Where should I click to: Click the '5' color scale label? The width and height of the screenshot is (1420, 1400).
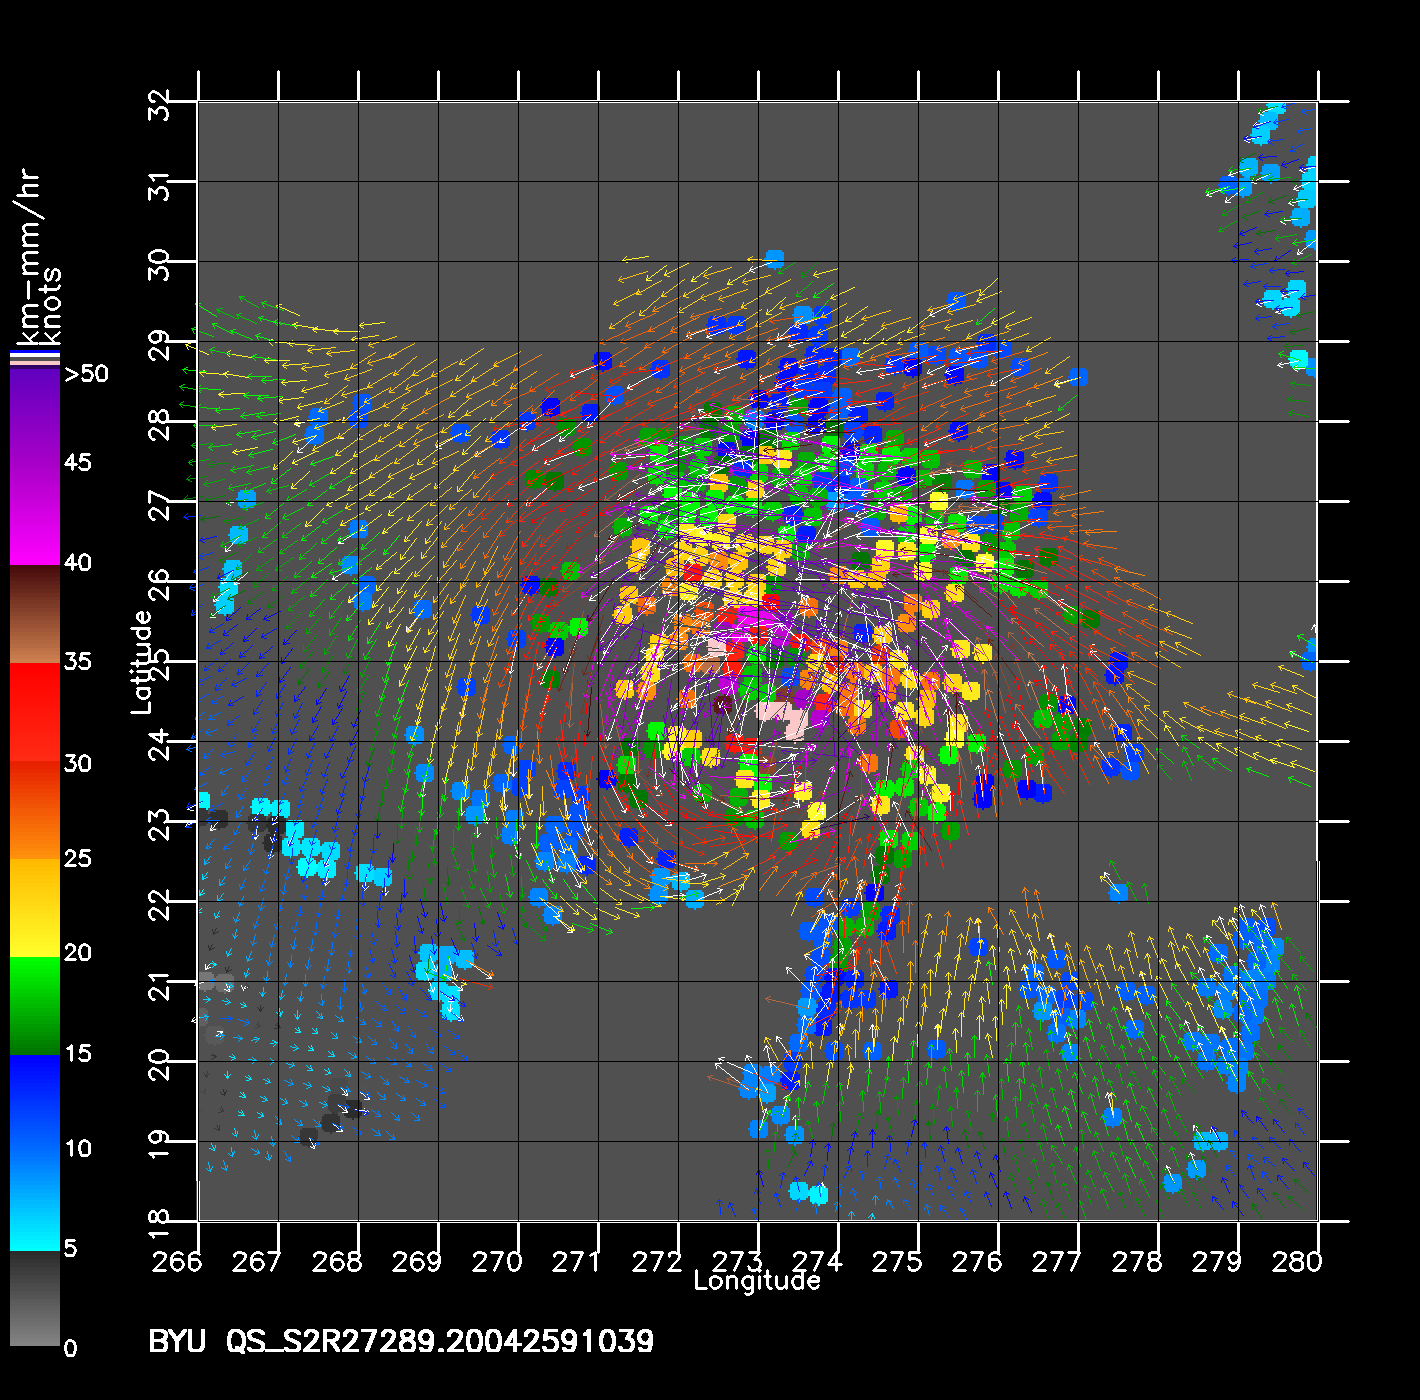[70, 1248]
